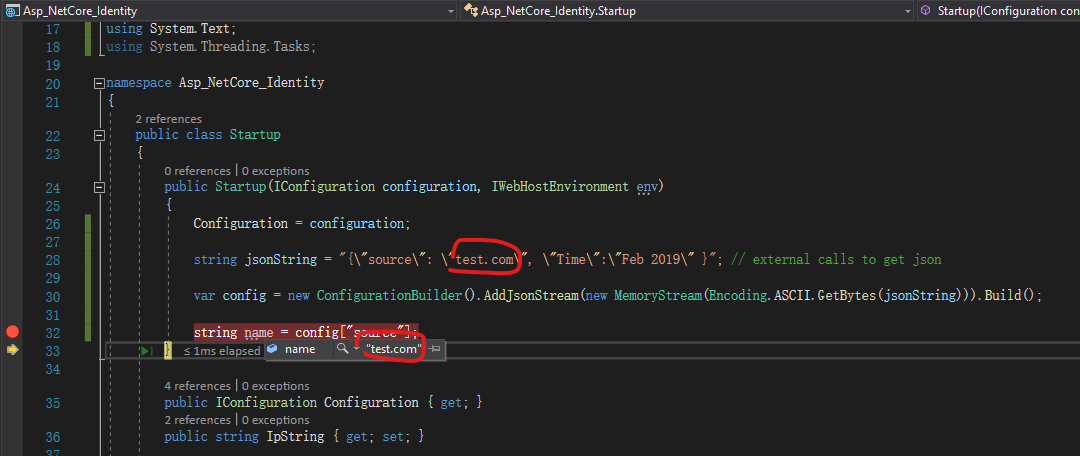Click the yellow current-statement arrow in margin
The height and width of the screenshot is (456, 1080).
pyautogui.click(x=12, y=351)
